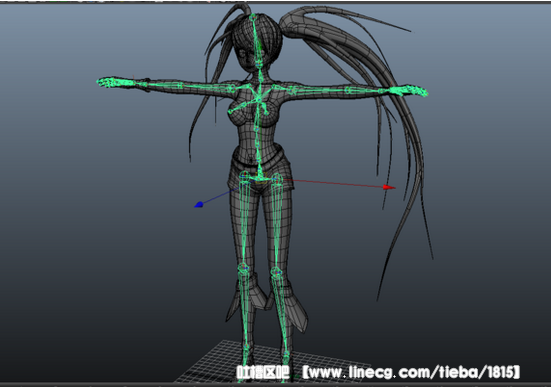Select the elbow joint on the screen-right arm

pos(348,90)
